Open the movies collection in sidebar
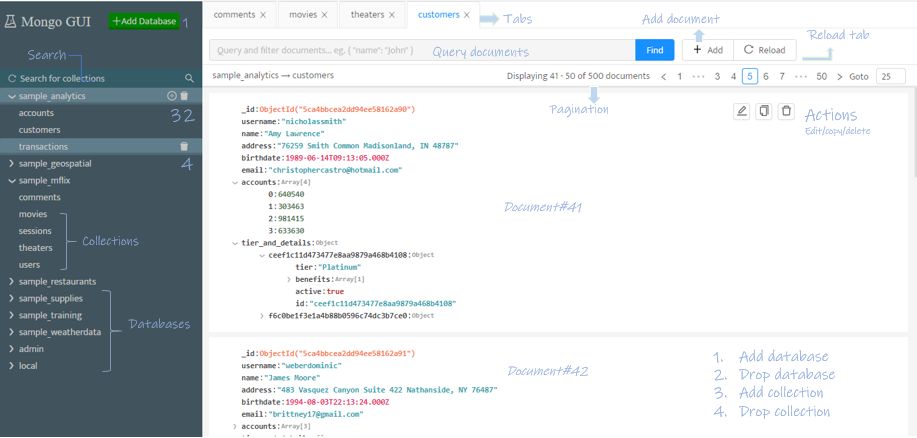This screenshot has height=438, width=917. (x=33, y=214)
